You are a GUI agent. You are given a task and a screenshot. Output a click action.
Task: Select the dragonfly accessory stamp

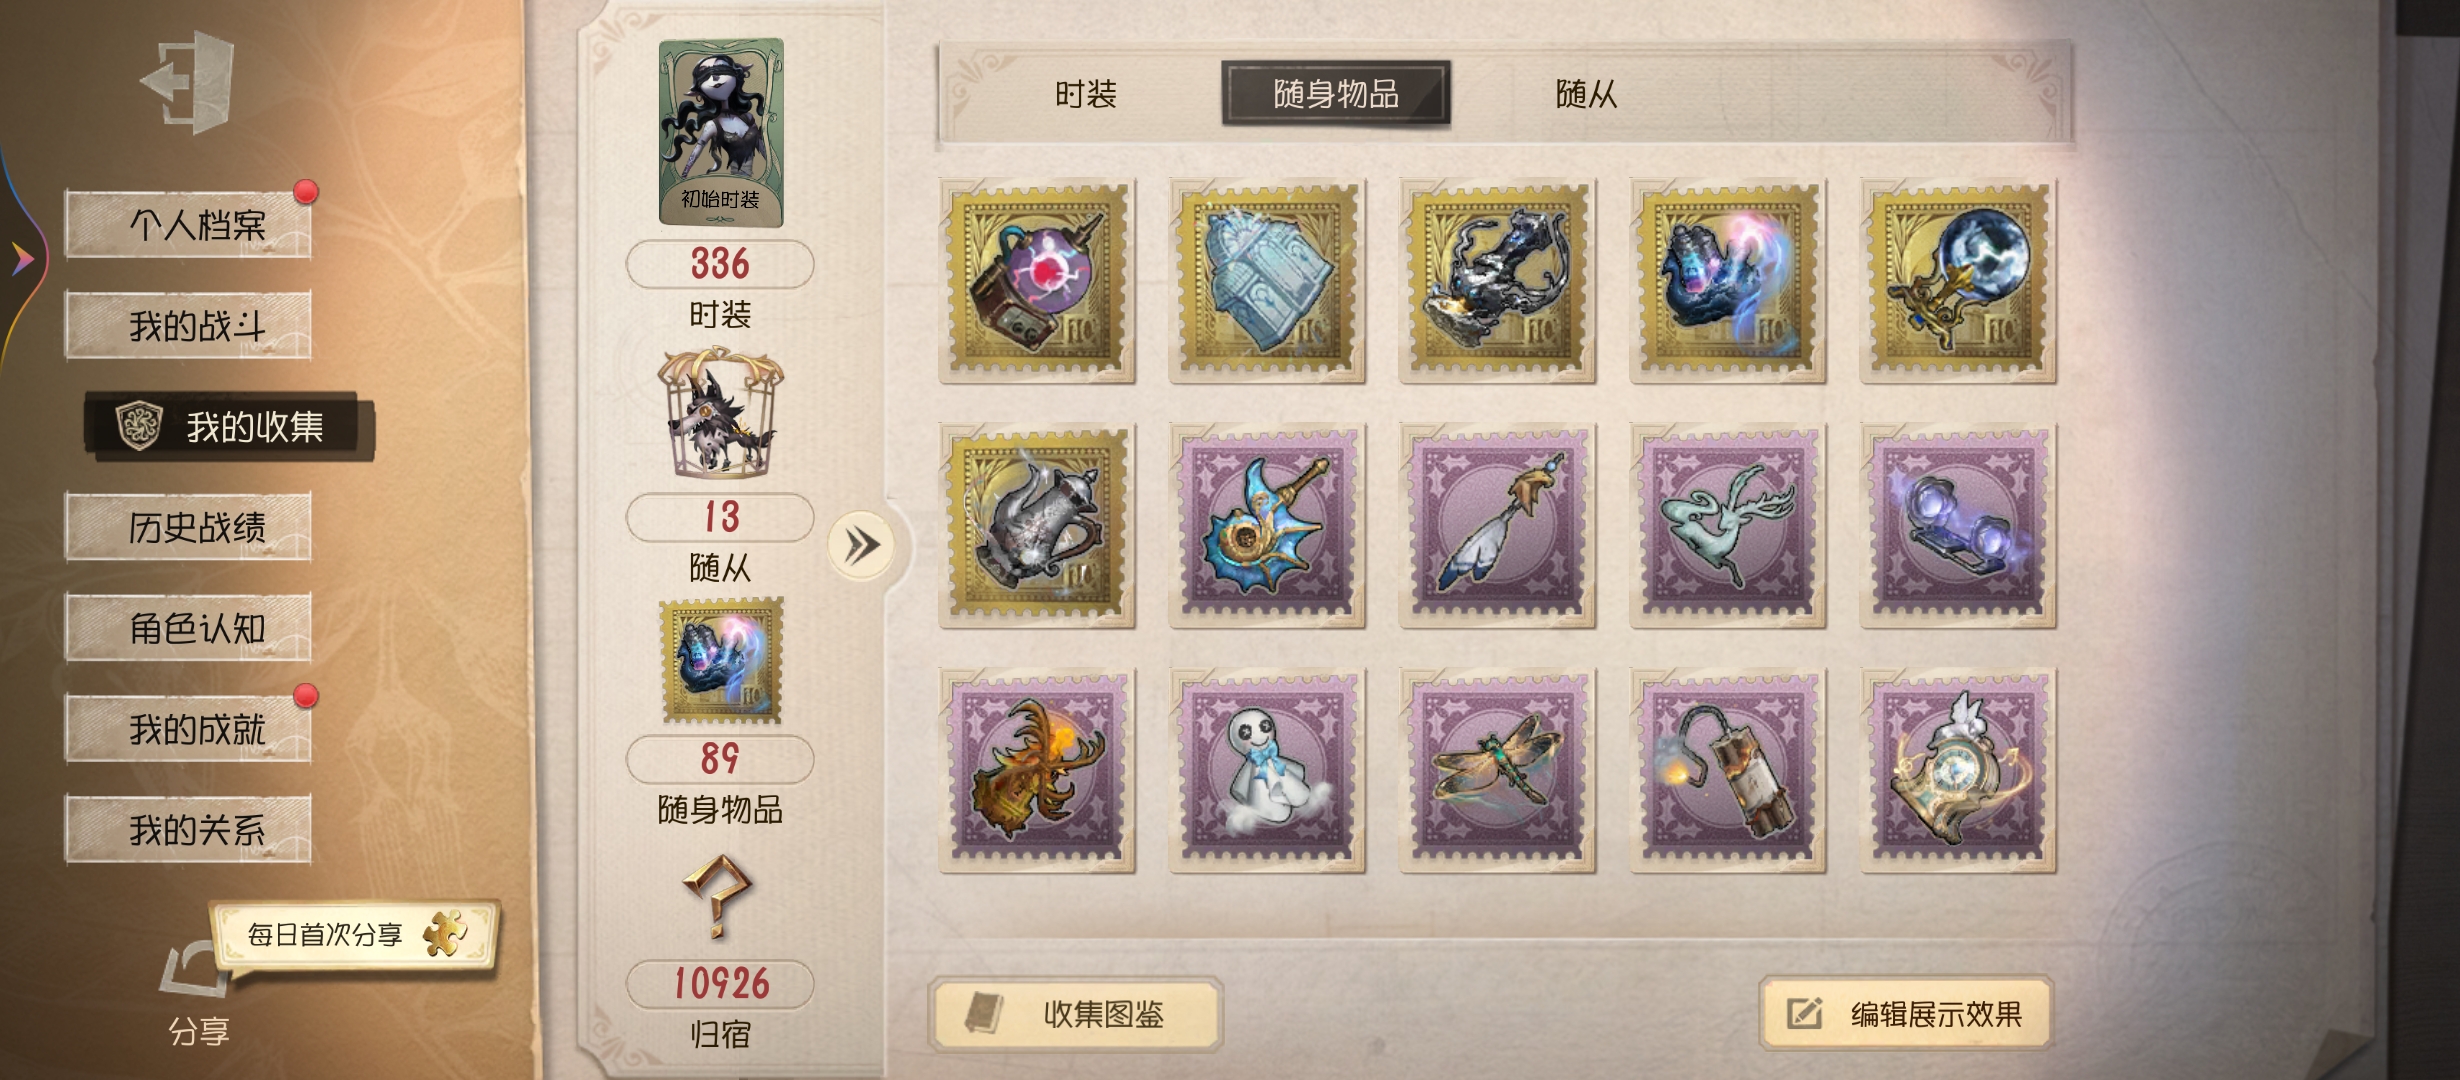click(1497, 770)
